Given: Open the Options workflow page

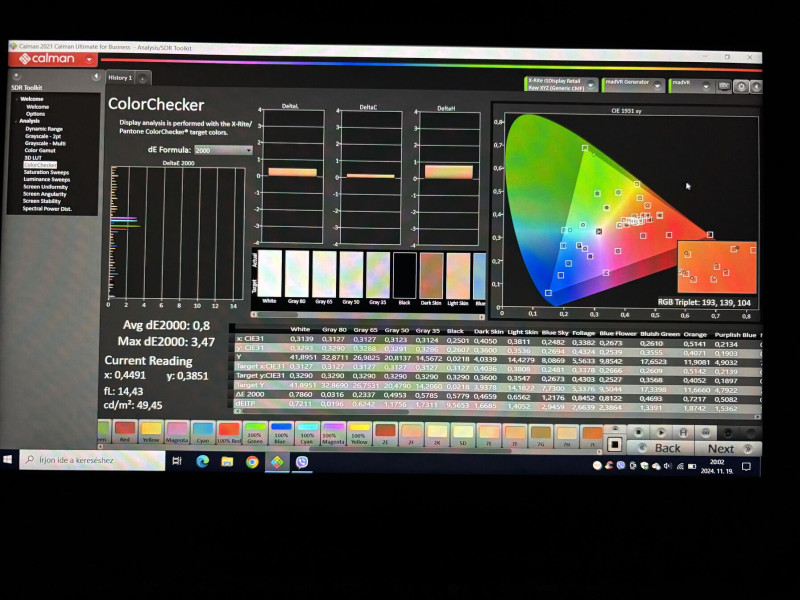Looking at the screenshot, I should tap(35, 114).
